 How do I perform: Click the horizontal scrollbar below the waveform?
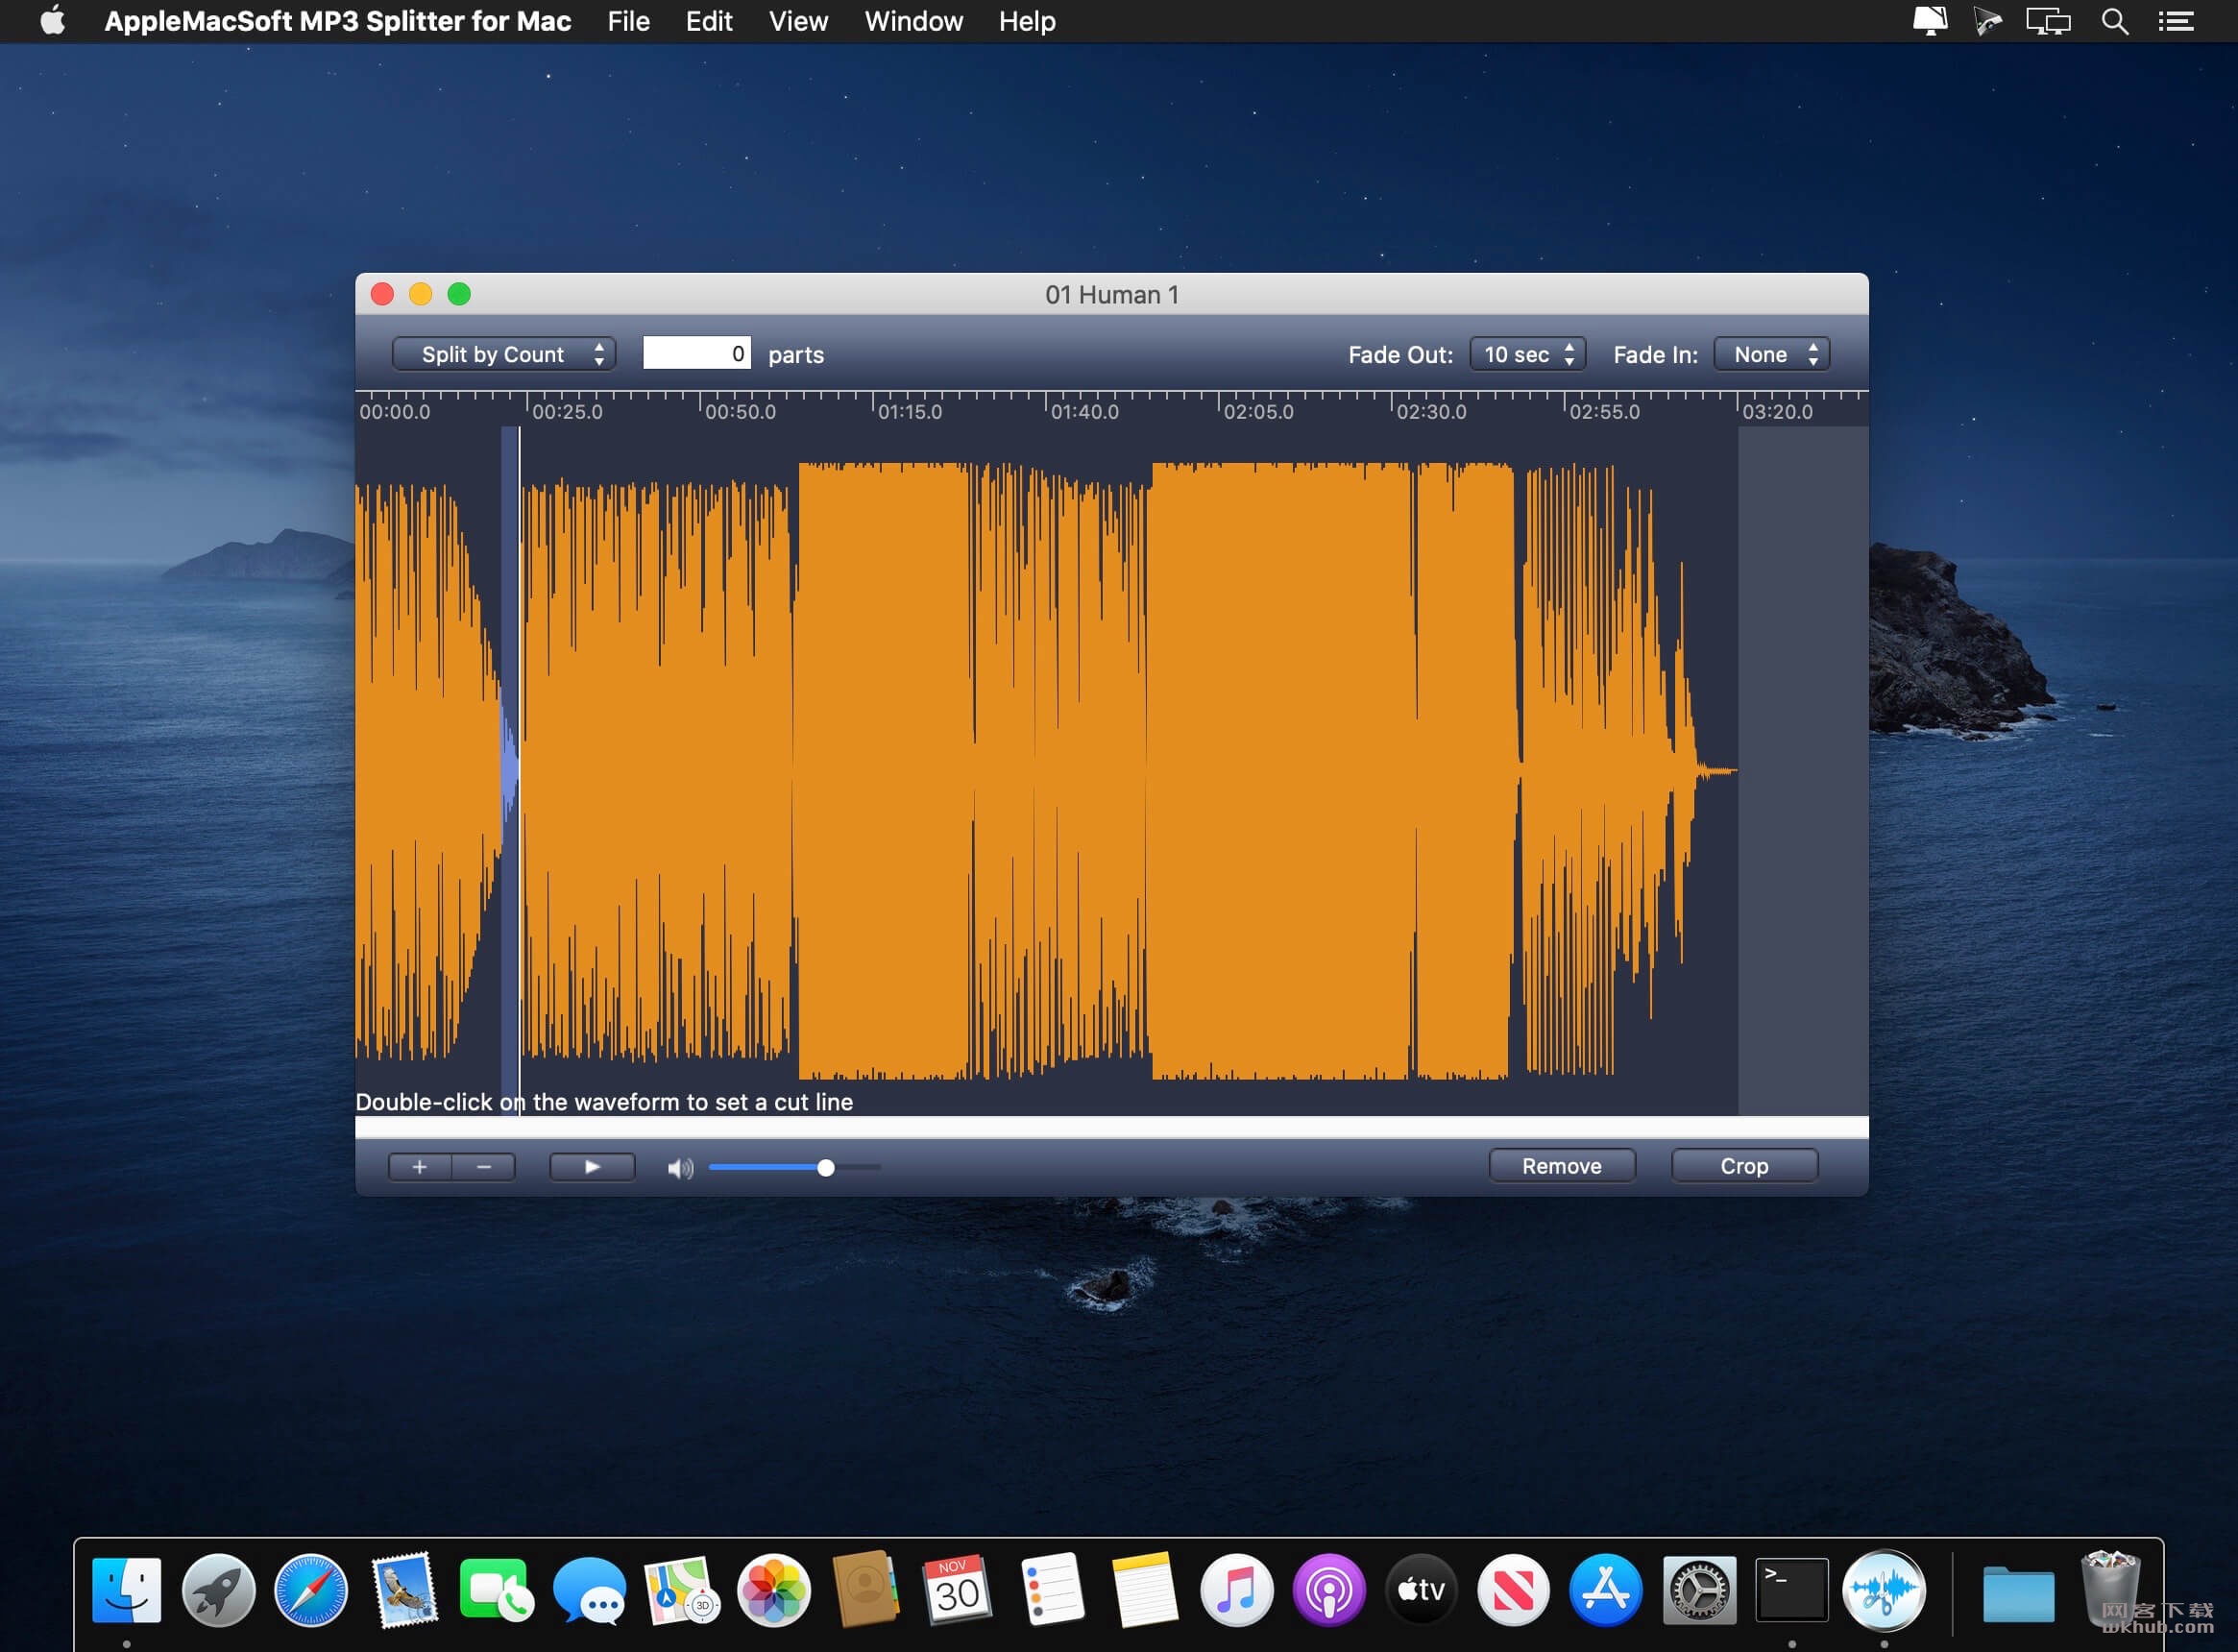(1111, 1127)
